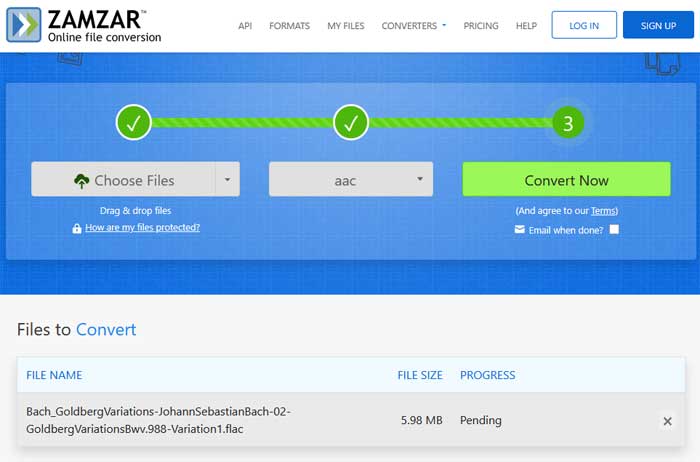
Task: Open the Terms link
Action: tap(604, 211)
